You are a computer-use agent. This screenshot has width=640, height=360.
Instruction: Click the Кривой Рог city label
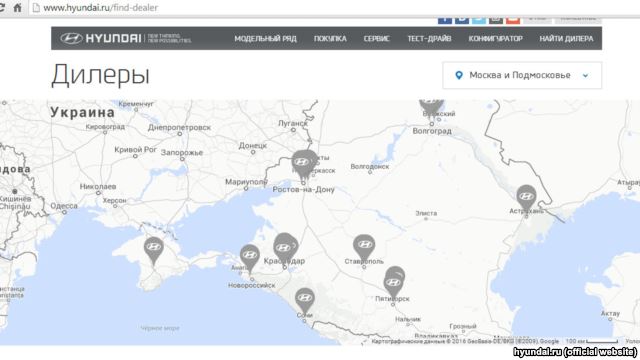136,150
